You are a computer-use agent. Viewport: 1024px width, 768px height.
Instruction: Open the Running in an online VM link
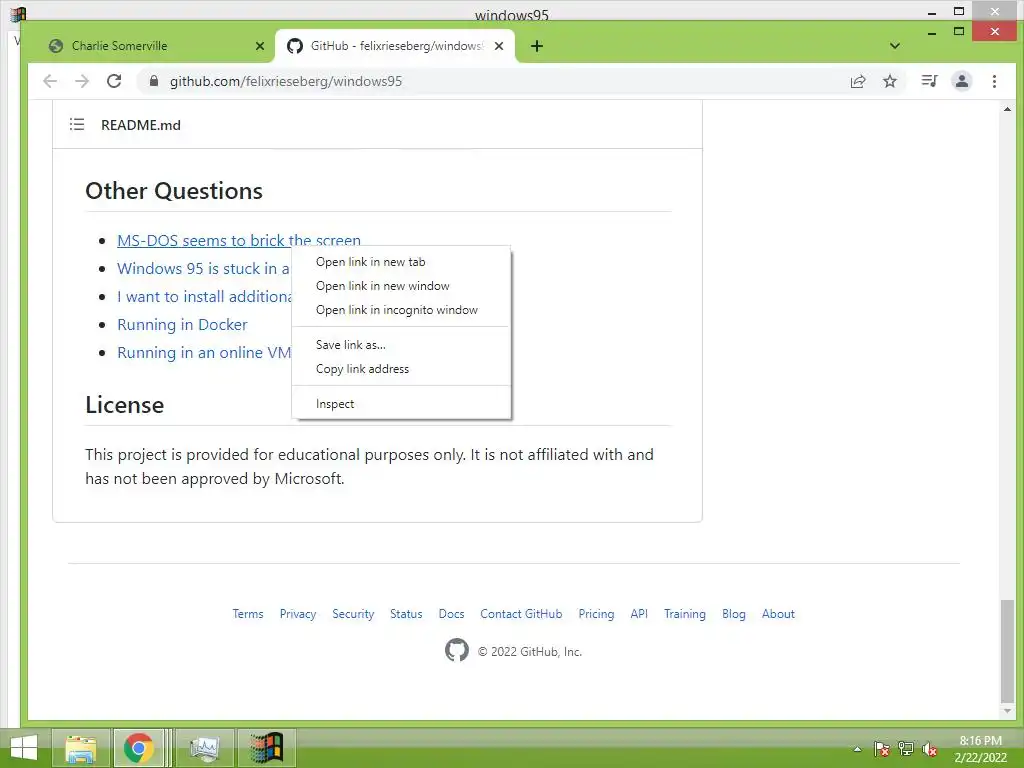(x=204, y=353)
